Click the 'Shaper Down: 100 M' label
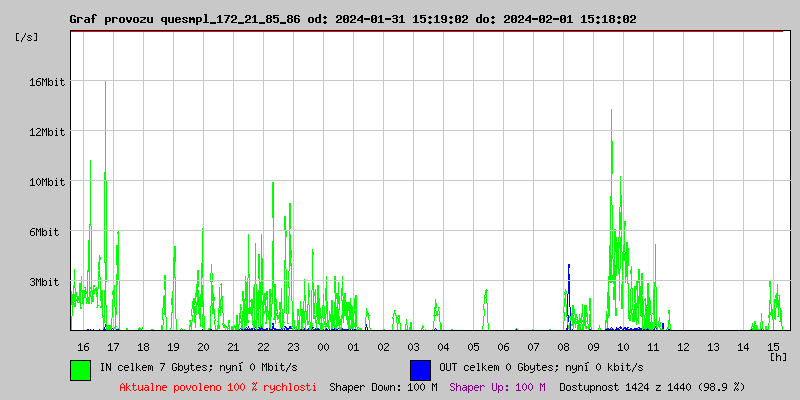800x400 pixels. [x=383, y=387]
